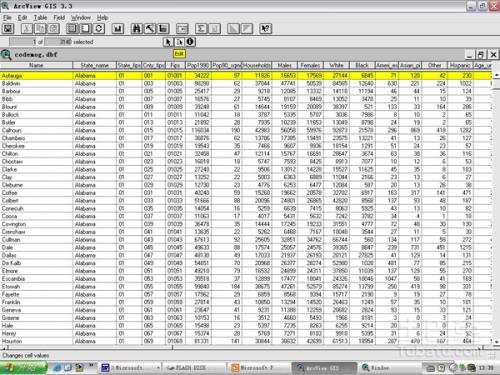Click the Select None icon
This screenshot has height=375, width=500.
point(85,29)
